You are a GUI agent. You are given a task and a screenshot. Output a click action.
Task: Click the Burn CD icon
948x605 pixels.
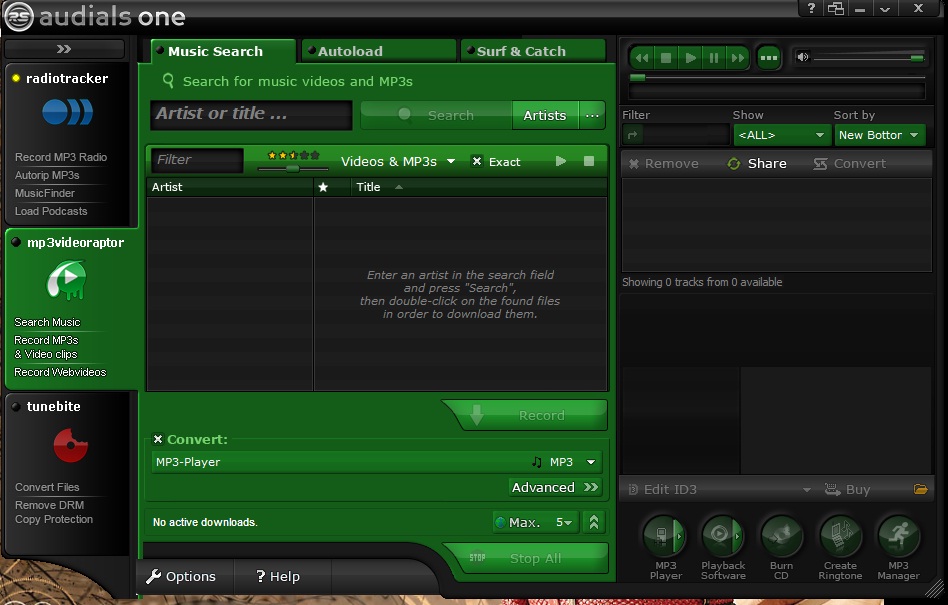point(781,535)
